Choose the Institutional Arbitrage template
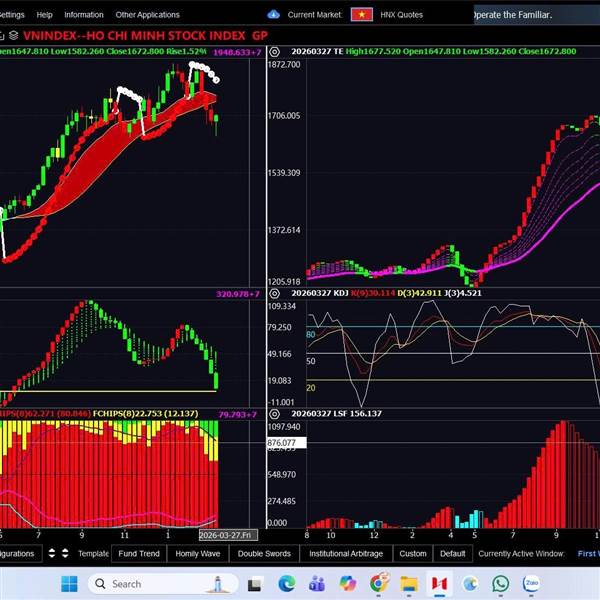The height and width of the screenshot is (600, 600). click(x=345, y=553)
